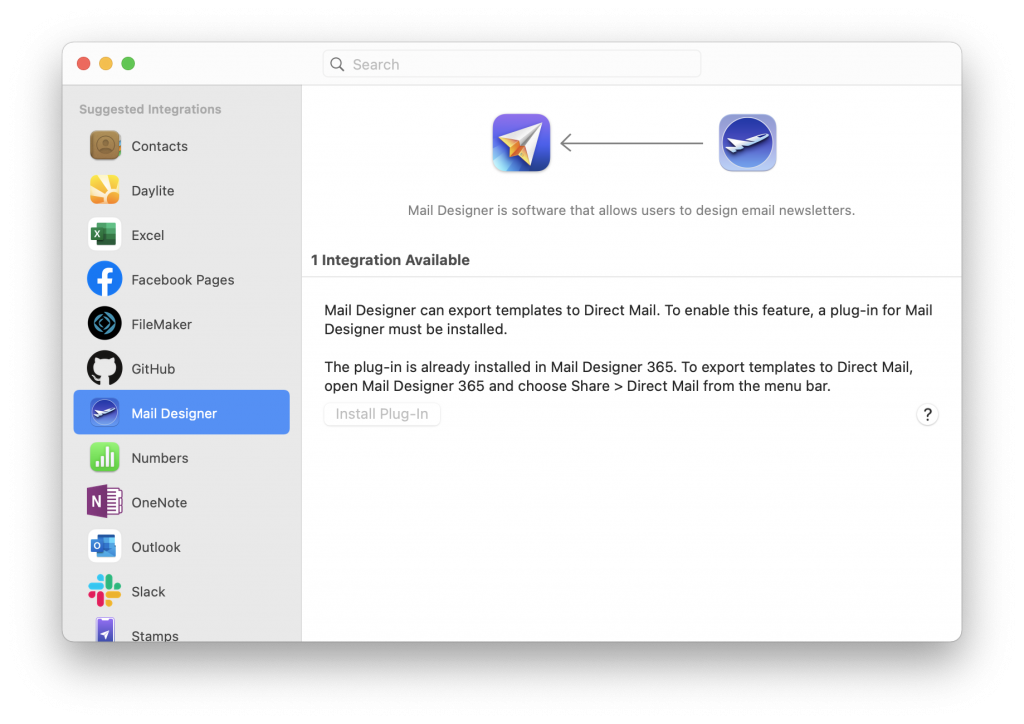Choose Numbers from the integrations list
The image size is (1024, 724).
pos(182,457)
